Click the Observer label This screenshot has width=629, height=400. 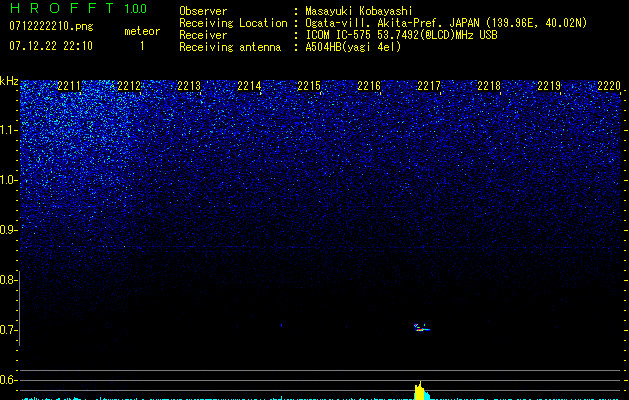coord(203,11)
